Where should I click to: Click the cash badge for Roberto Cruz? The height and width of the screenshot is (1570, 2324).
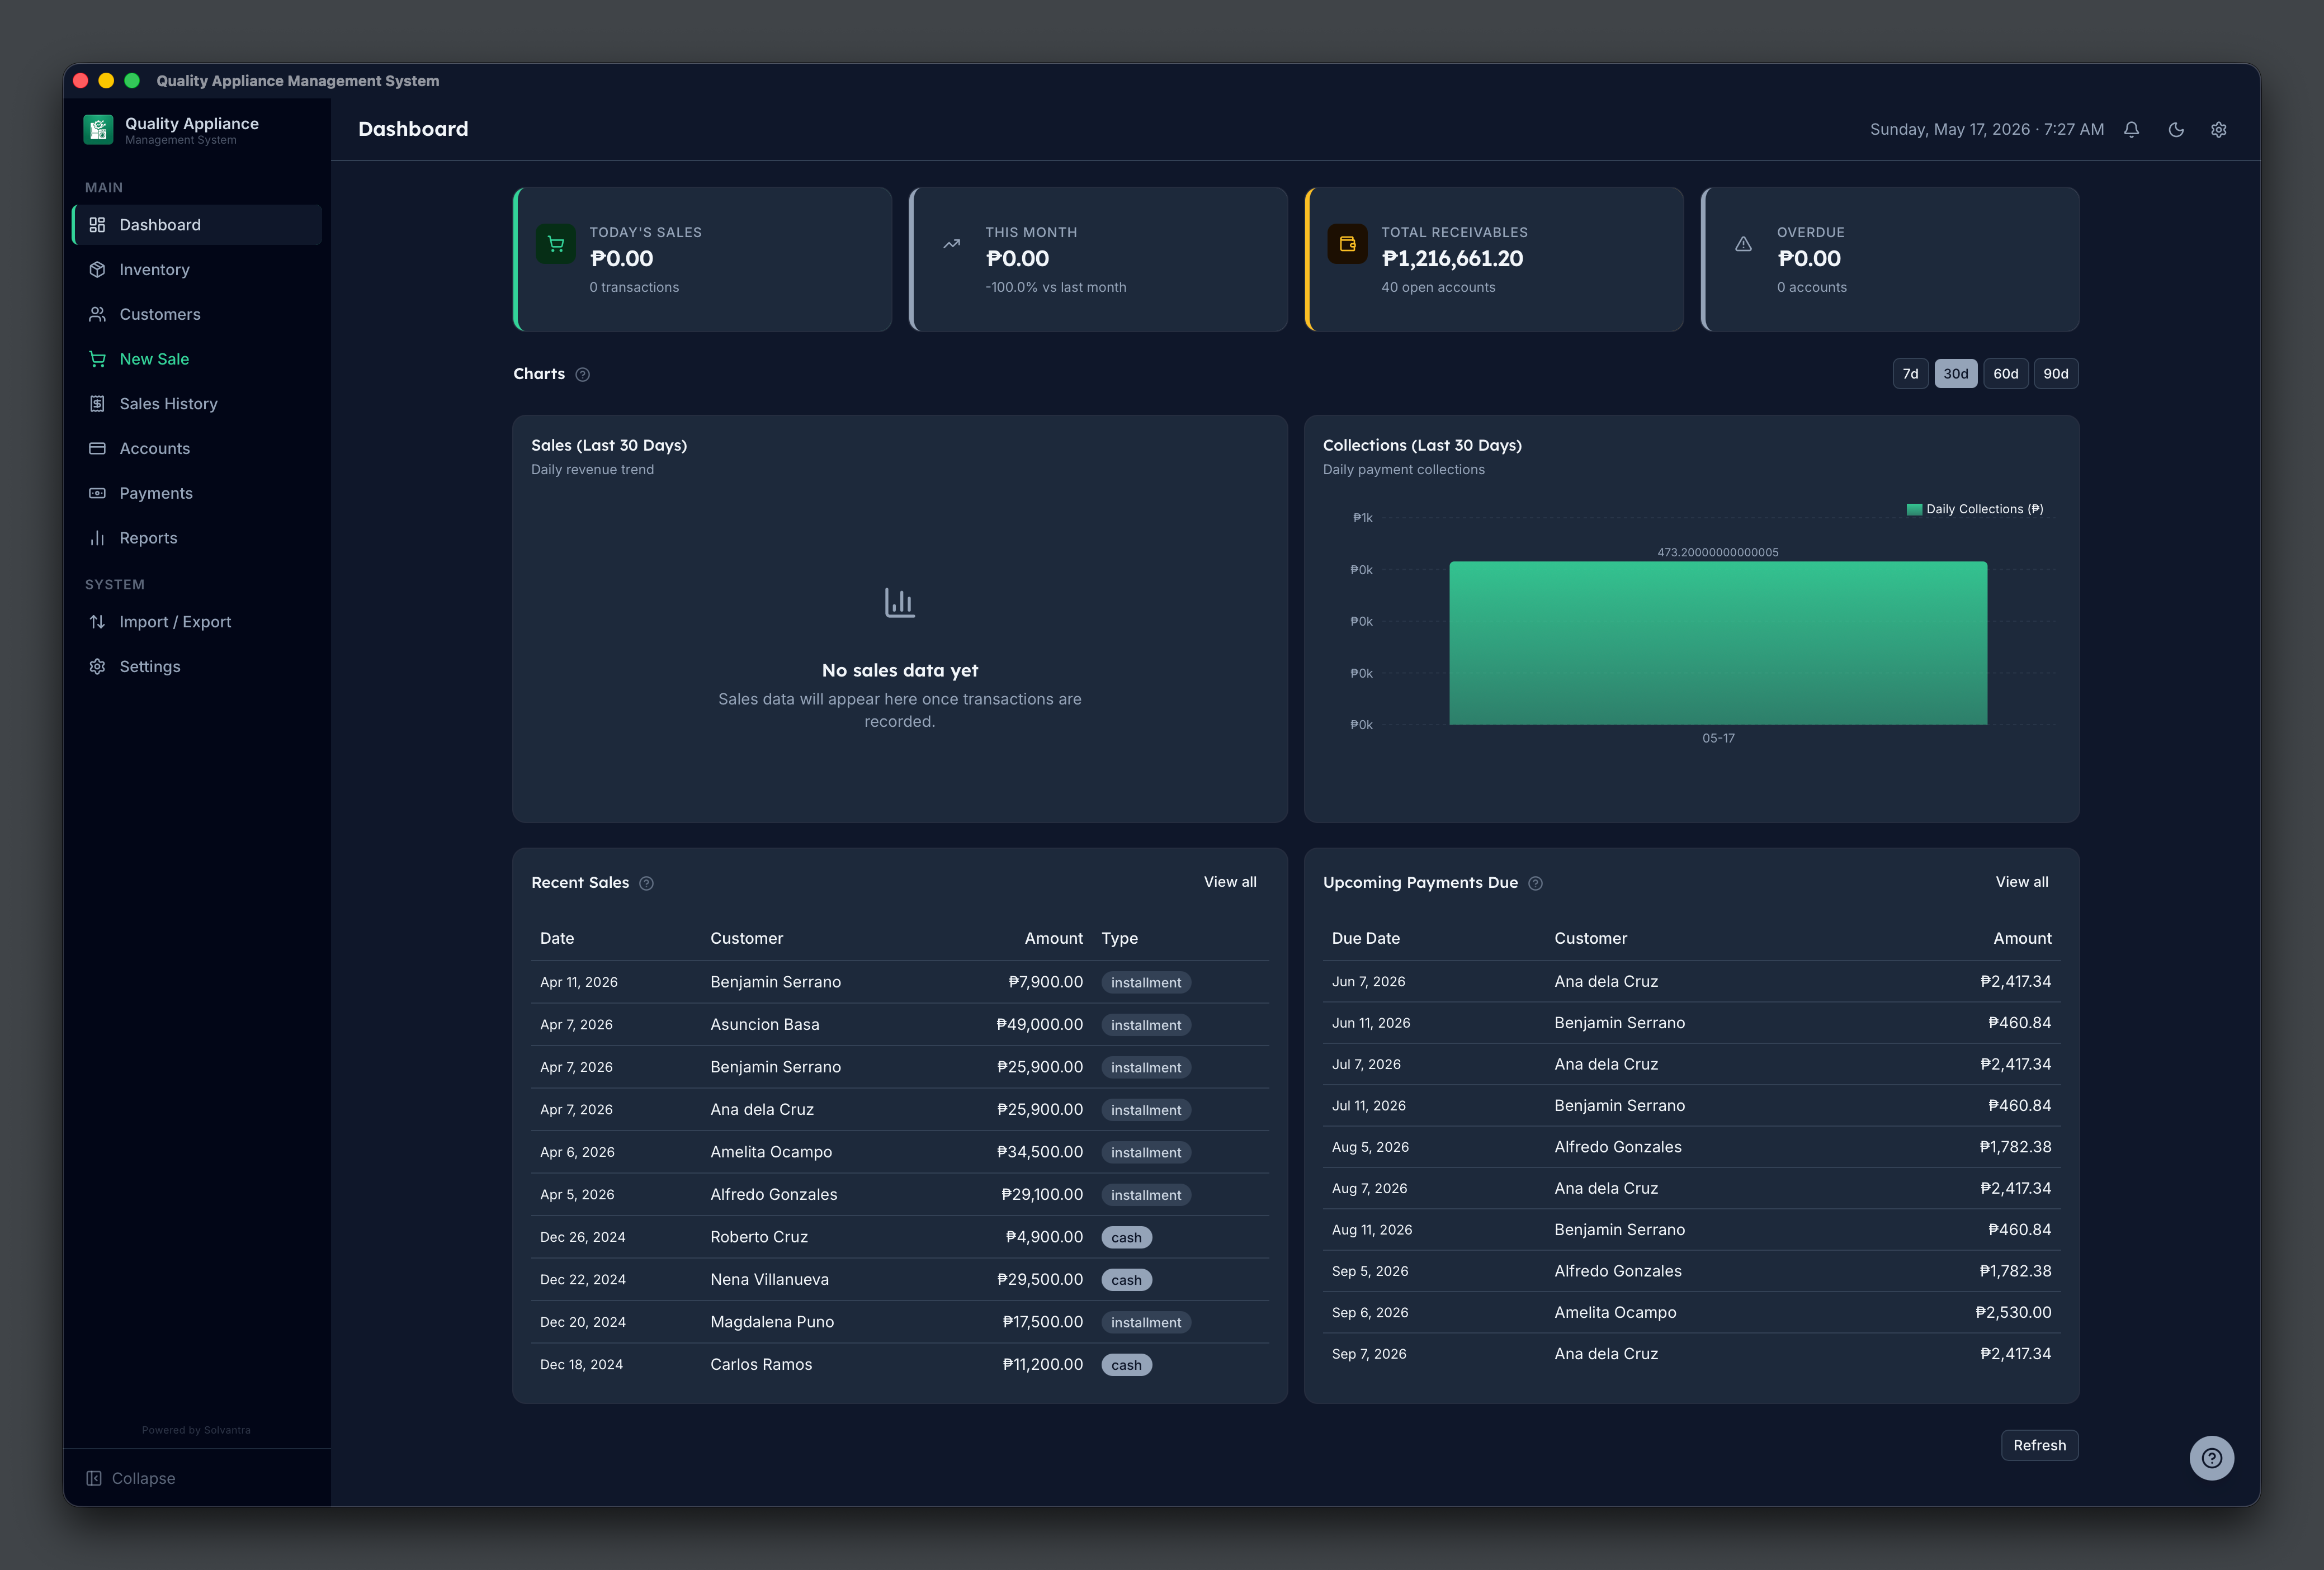[1126, 1238]
